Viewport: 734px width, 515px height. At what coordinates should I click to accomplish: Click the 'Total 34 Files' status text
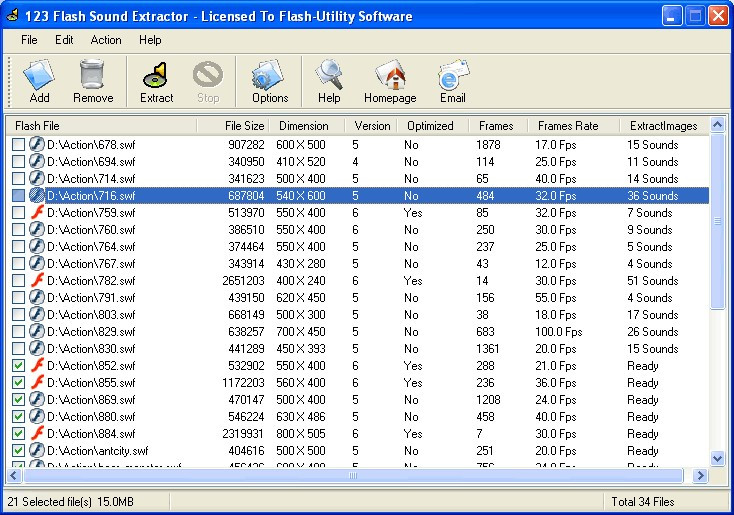click(x=643, y=502)
